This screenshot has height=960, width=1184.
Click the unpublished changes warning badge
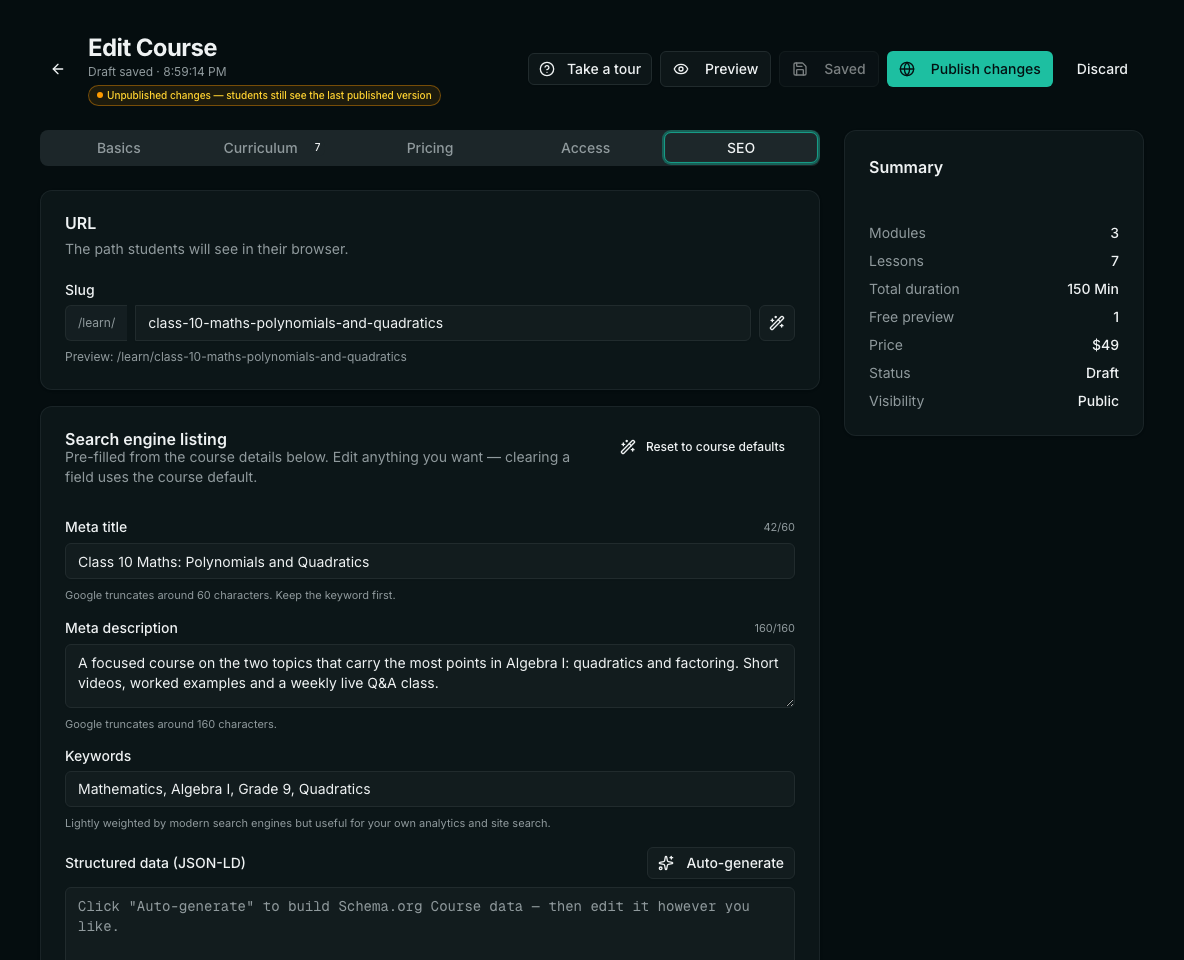coord(264,95)
